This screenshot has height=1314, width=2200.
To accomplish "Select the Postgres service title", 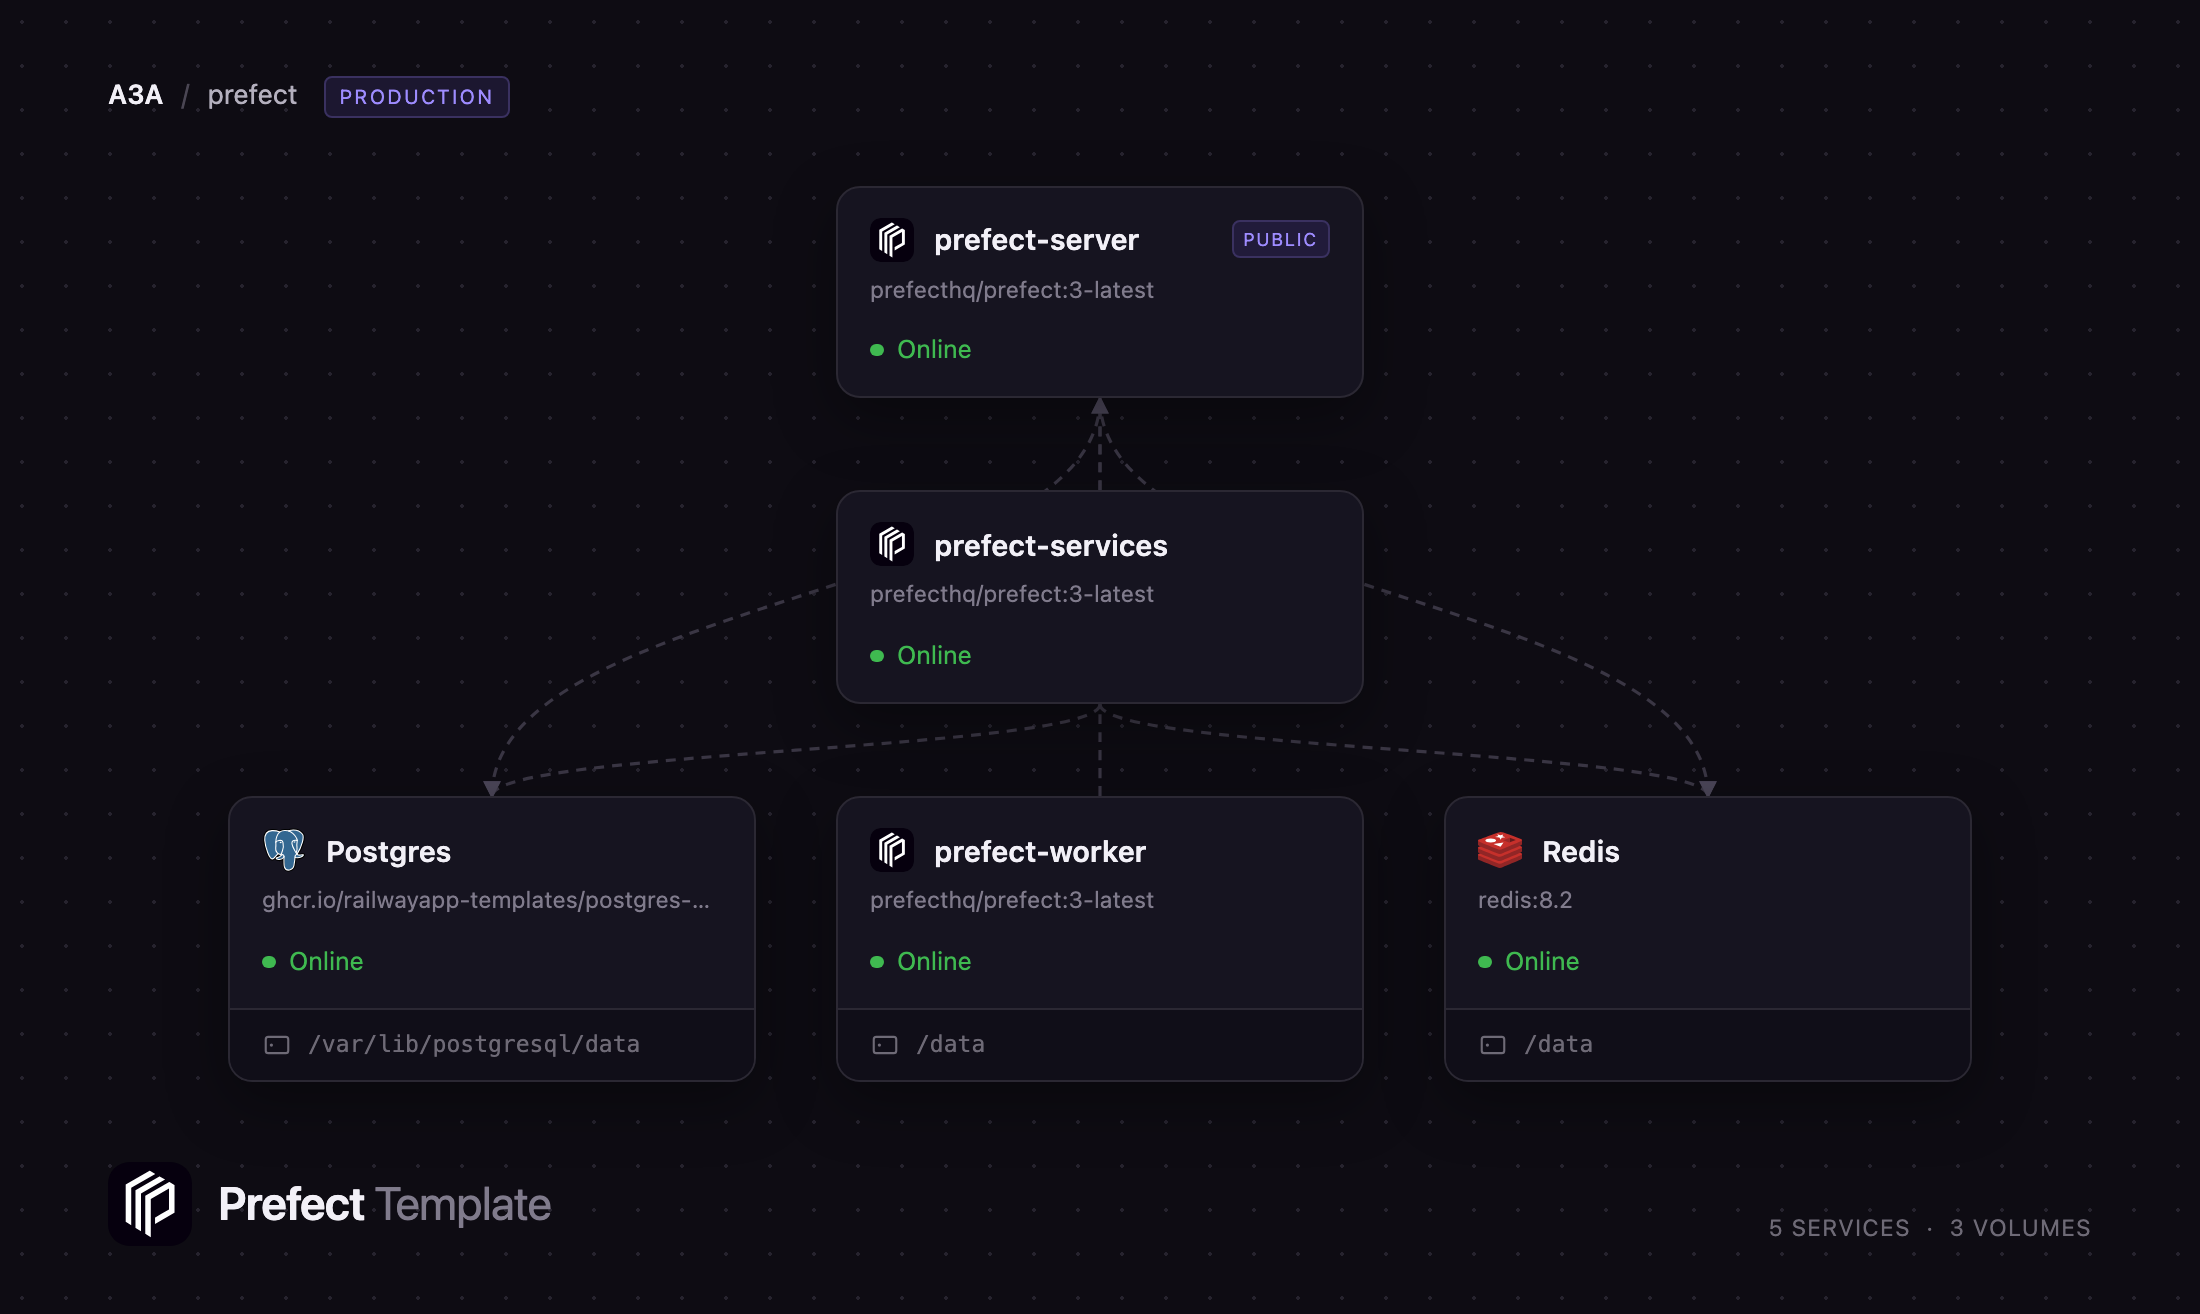I will (x=389, y=852).
